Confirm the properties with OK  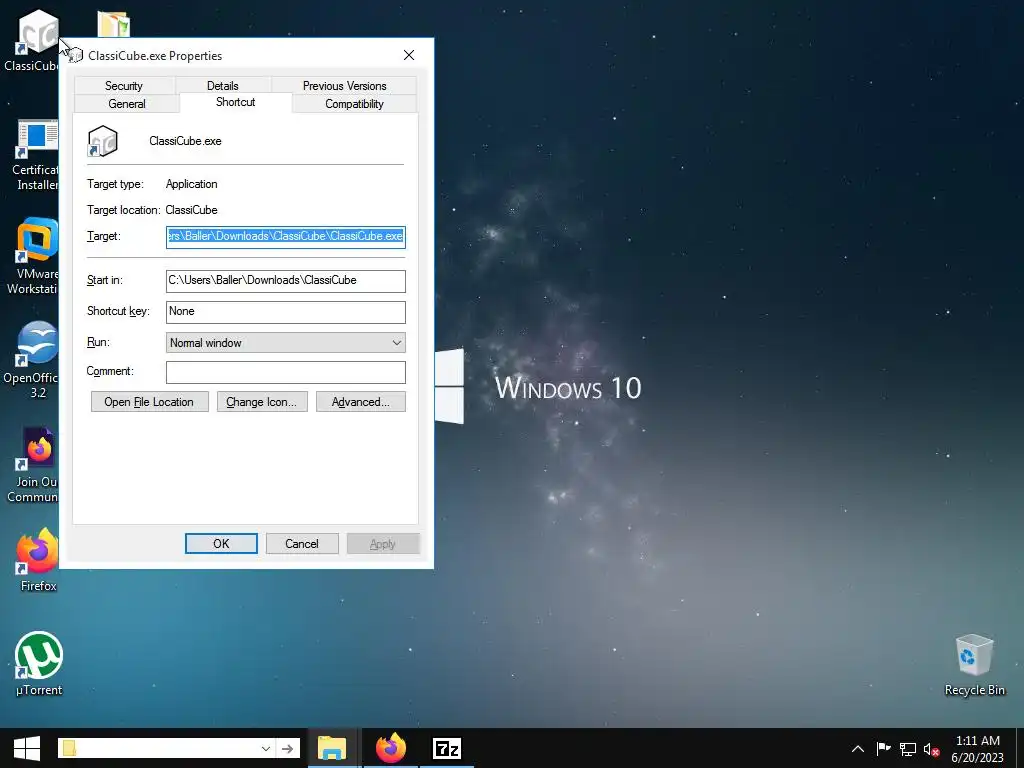[221, 543]
